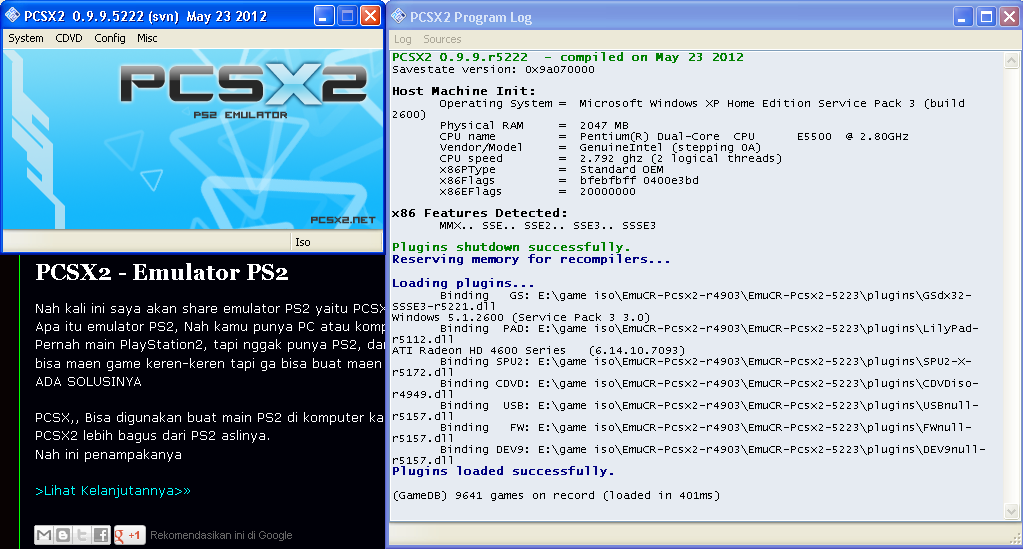The image size is (1024, 549).
Task: Click the Iso status bar field
Action: pos(336,242)
